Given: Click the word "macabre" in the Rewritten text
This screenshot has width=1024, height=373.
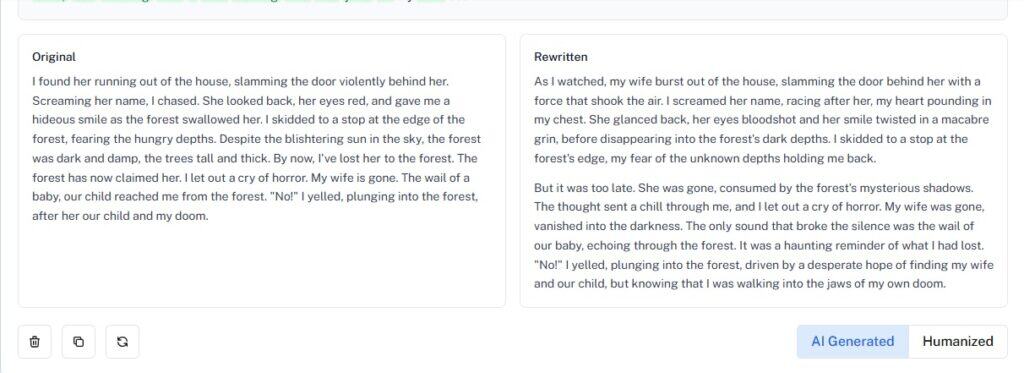Looking at the screenshot, I should pyautogui.click(x=969, y=120).
